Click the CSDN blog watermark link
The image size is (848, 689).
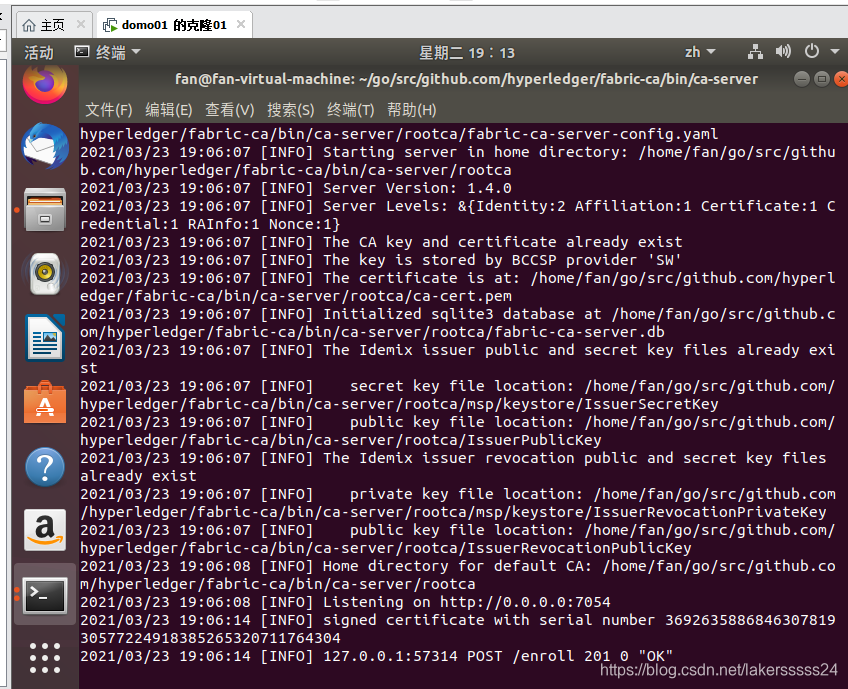coord(720,670)
